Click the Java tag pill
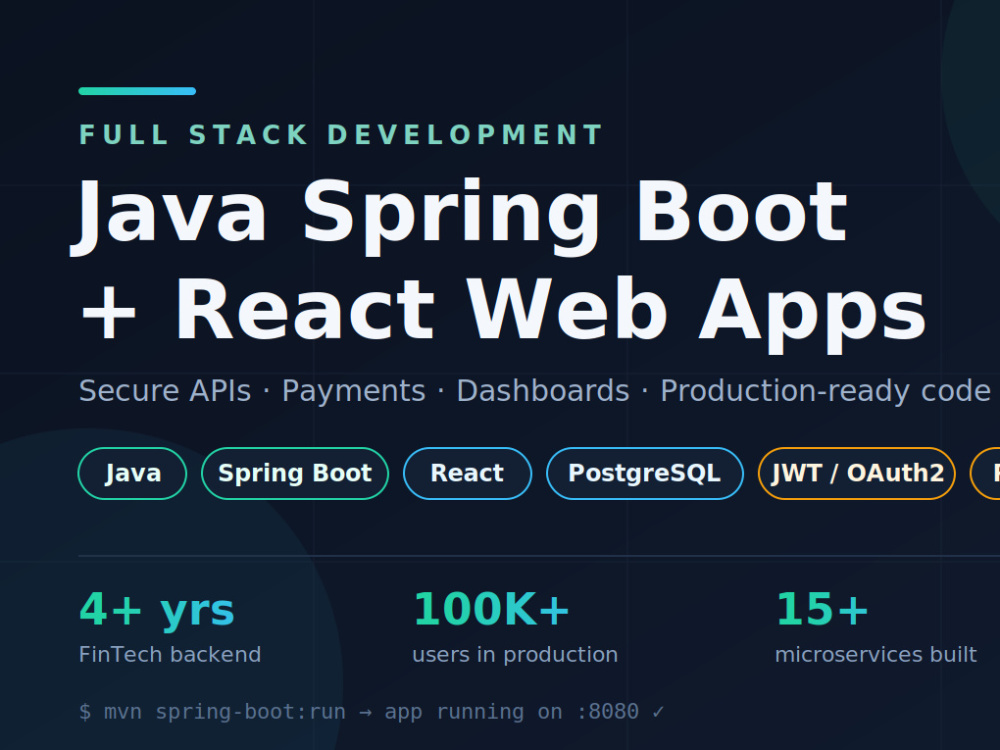 point(132,473)
